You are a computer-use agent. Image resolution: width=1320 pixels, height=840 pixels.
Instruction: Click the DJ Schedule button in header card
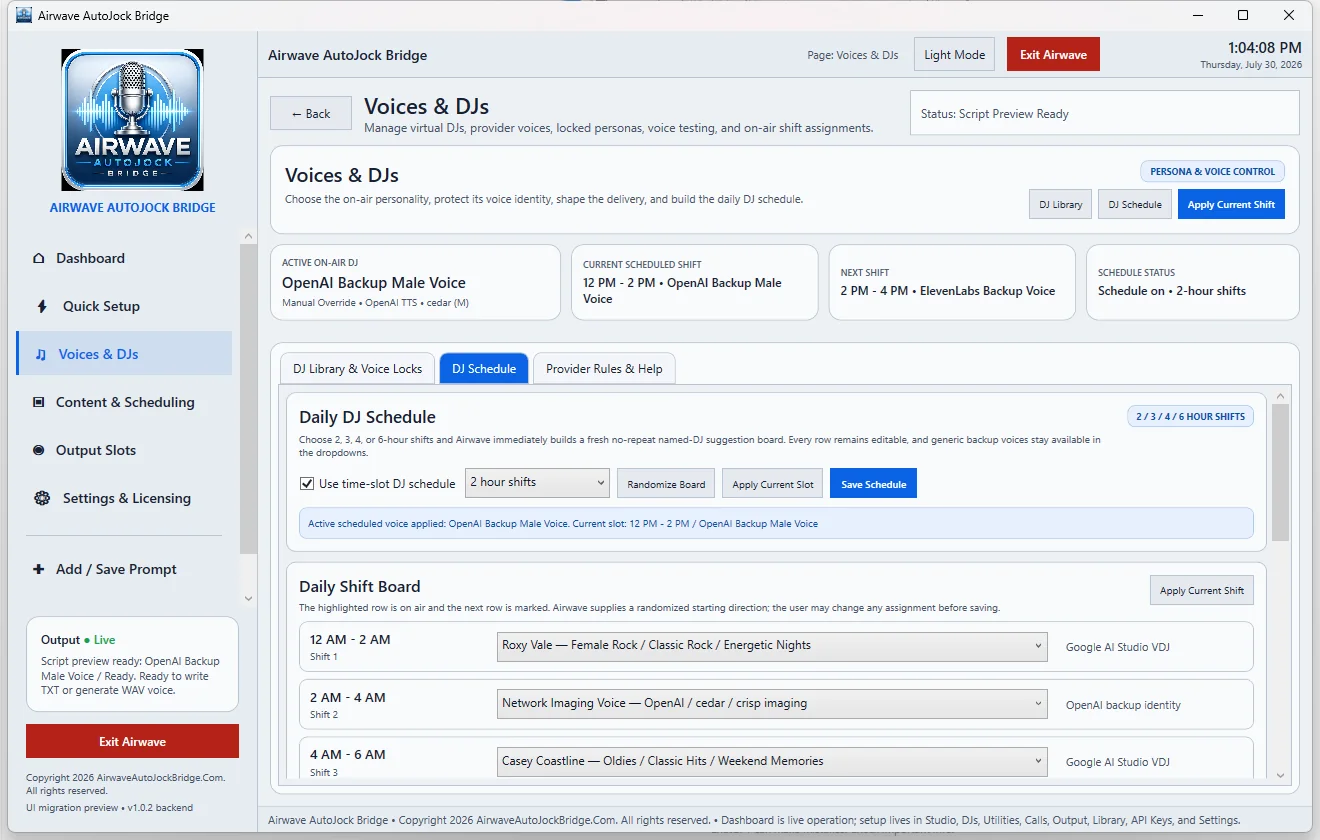(x=1135, y=204)
